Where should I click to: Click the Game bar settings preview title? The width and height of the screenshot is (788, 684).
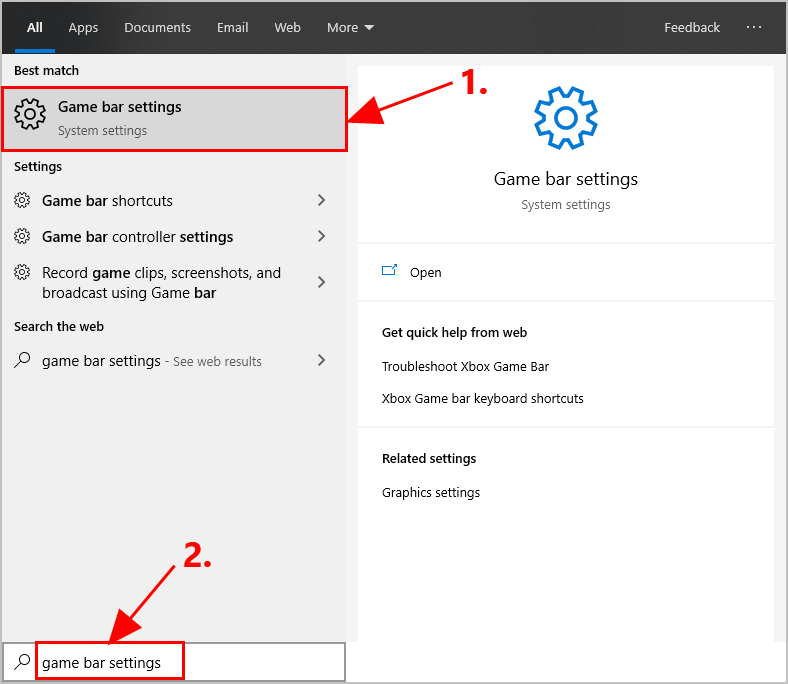566,179
